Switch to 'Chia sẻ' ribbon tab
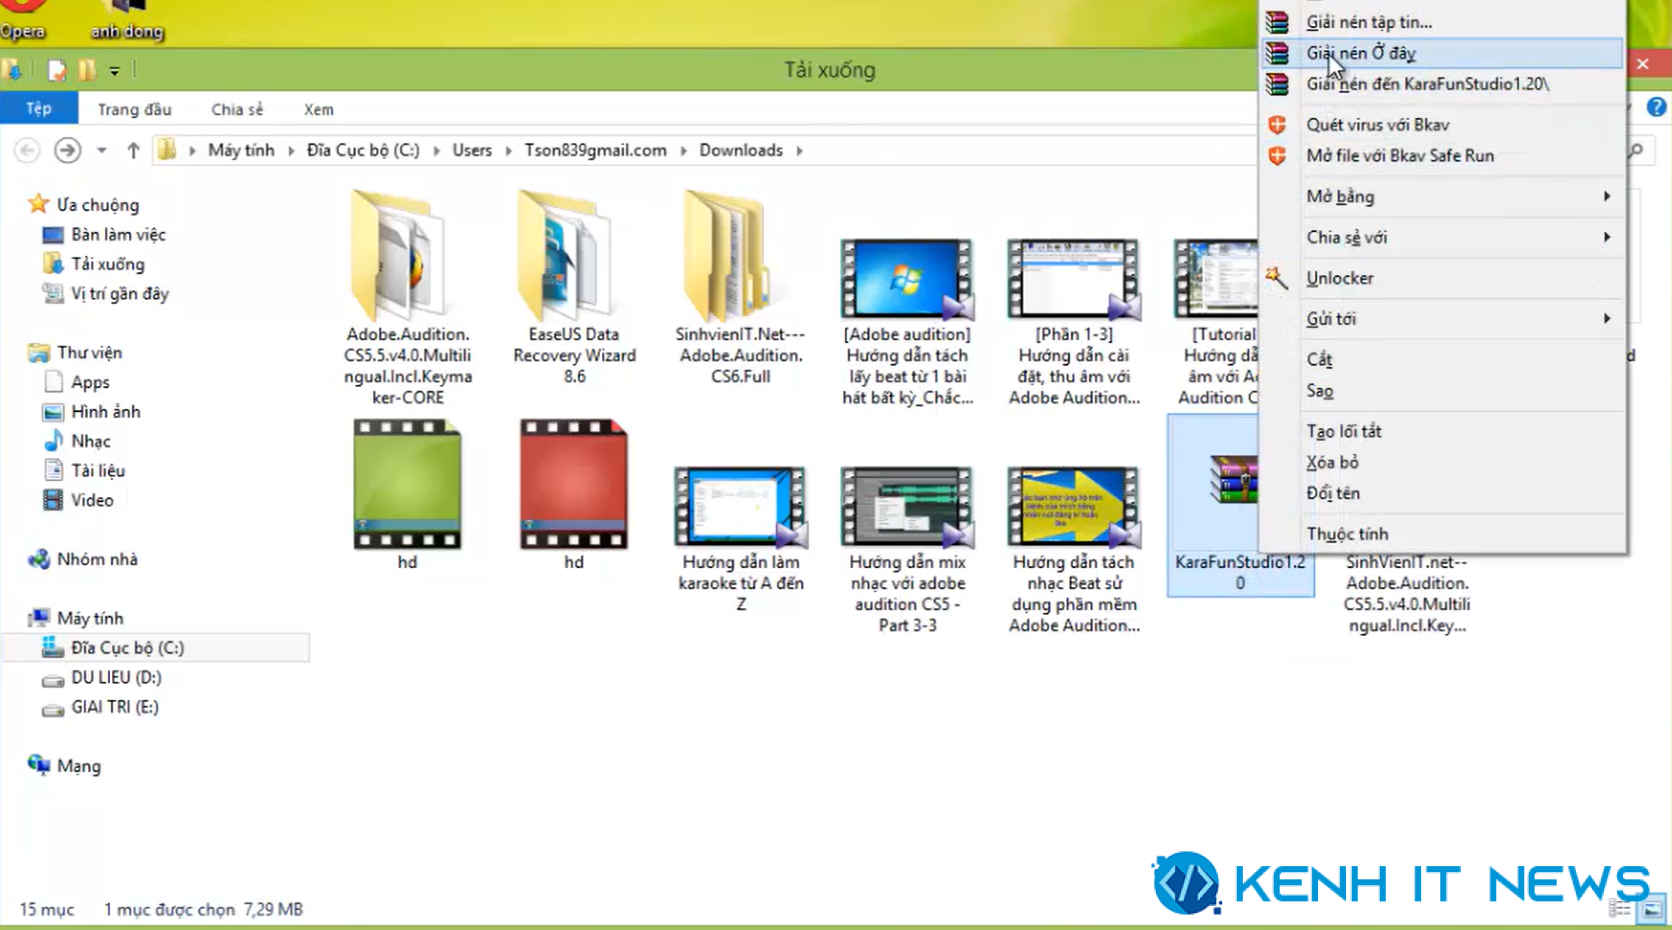This screenshot has width=1672, height=930. [x=237, y=109]
